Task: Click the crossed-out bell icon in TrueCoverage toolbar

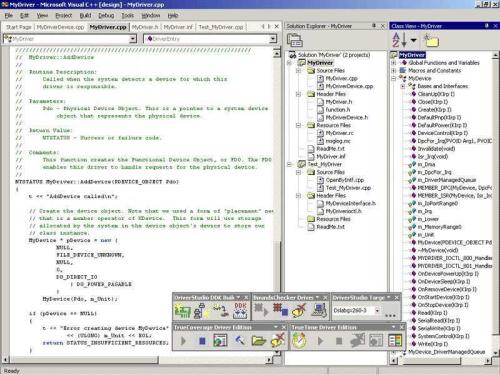Action: pos(278,340)
